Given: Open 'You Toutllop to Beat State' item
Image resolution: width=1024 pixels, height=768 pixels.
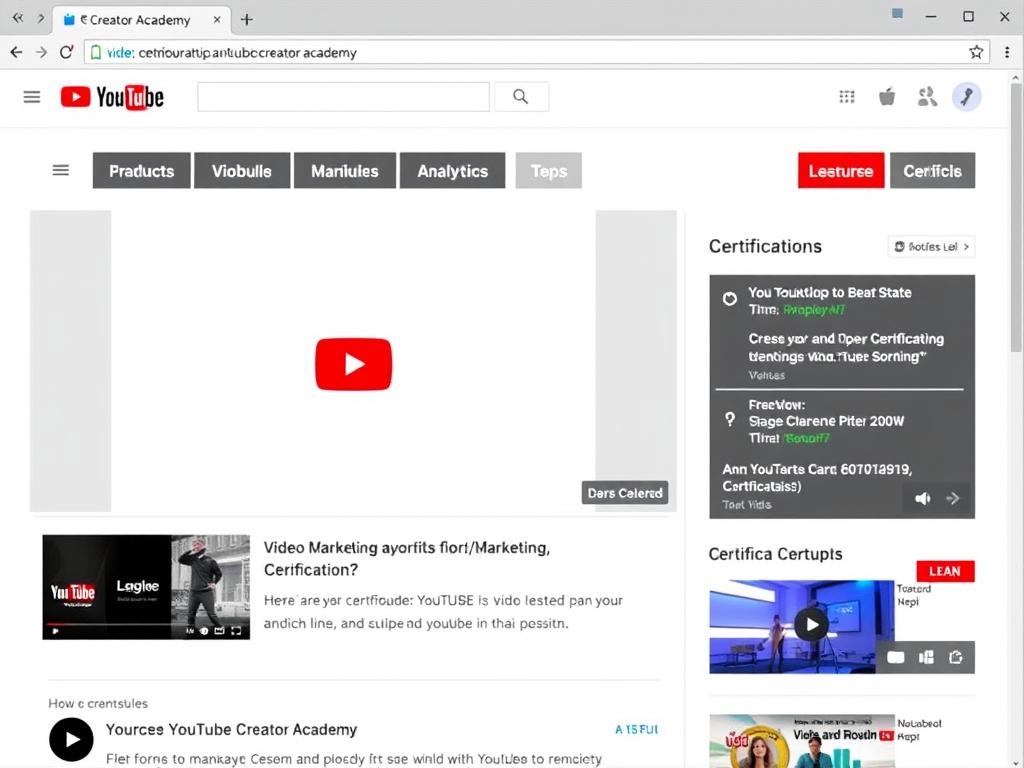Looking at the screenshot, I should coord(829,293).
